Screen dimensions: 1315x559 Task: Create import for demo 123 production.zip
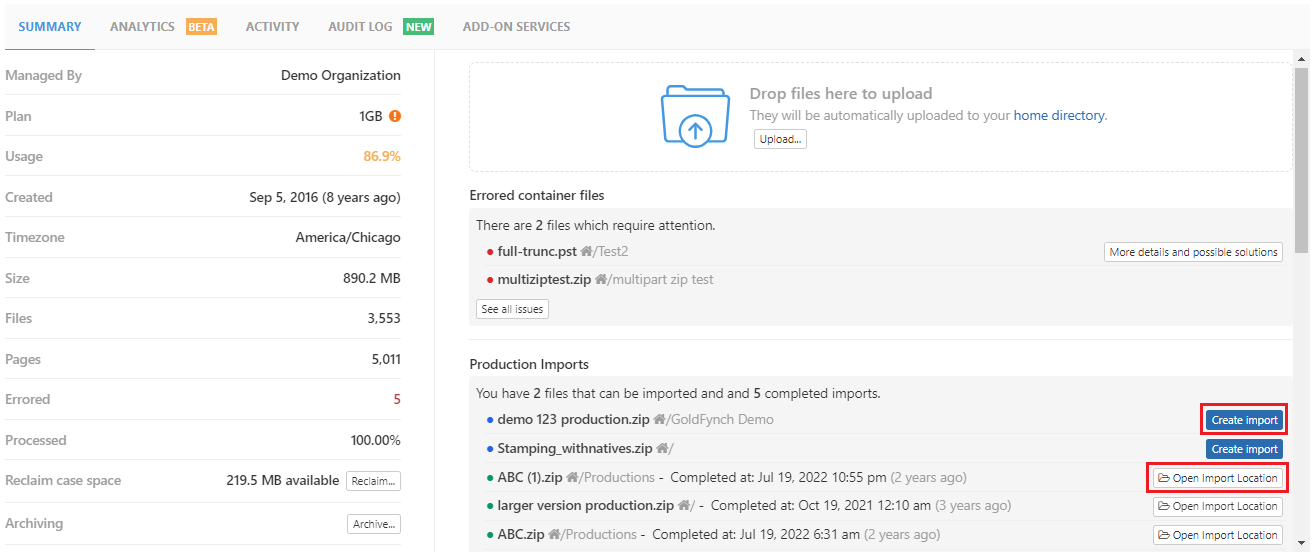coord(1244,420)
